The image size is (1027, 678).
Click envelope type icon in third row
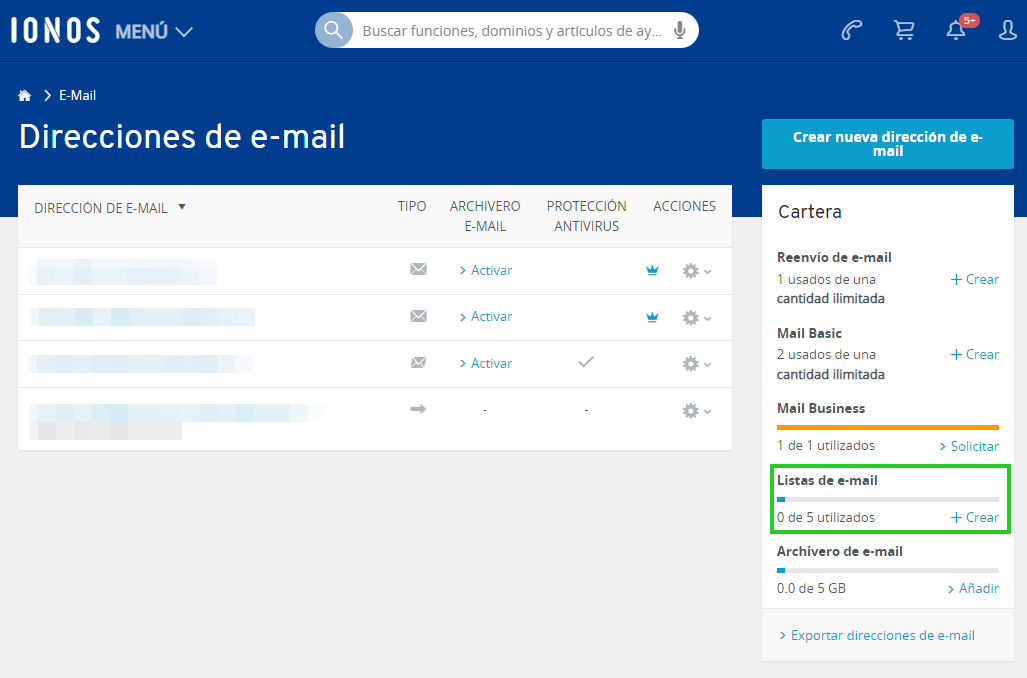click(419, 363)
